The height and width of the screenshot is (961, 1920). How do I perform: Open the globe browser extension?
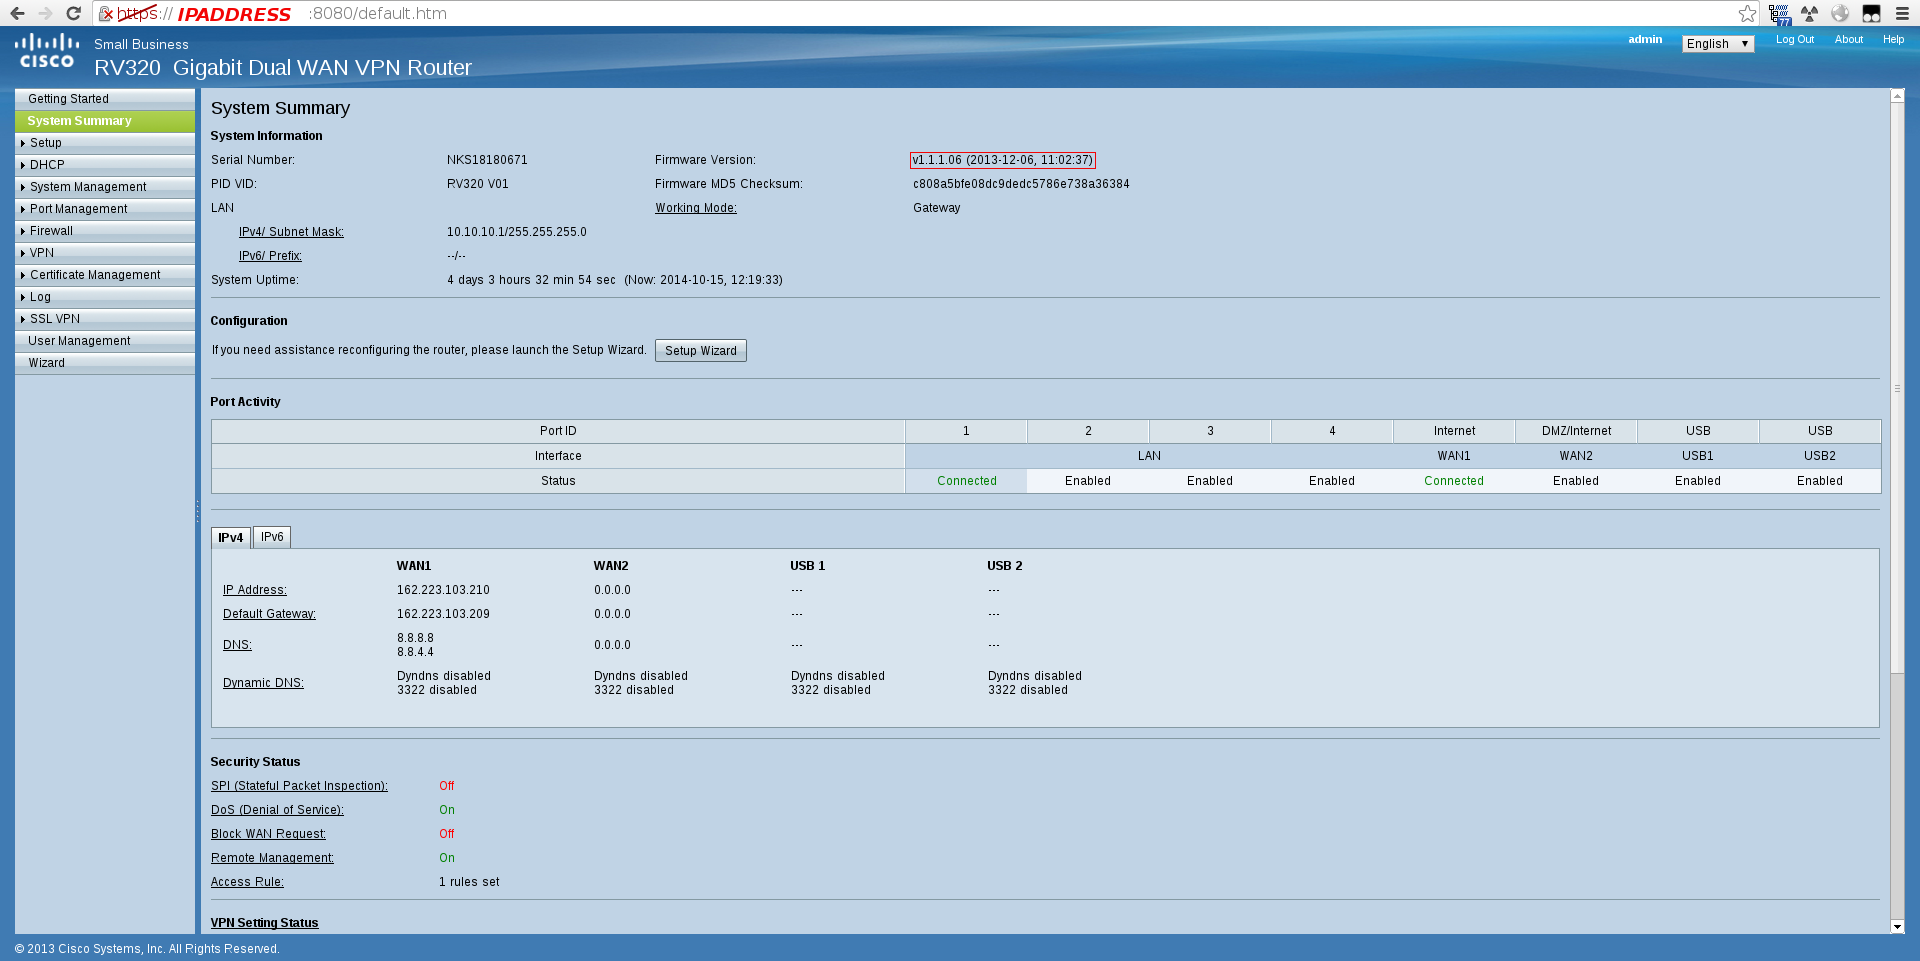pyautogui.click(x=1840, y=13)
